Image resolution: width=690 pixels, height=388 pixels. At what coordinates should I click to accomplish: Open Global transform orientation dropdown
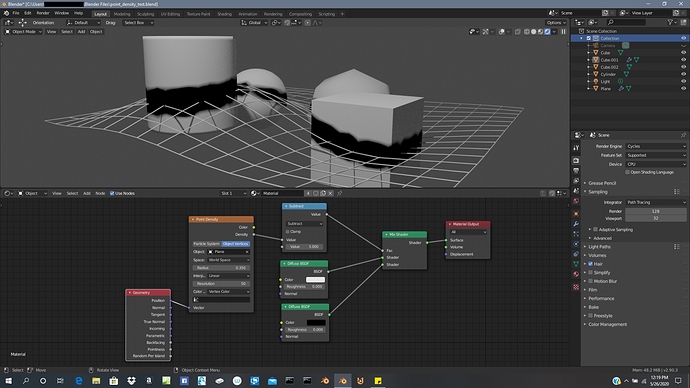point(254,22)
